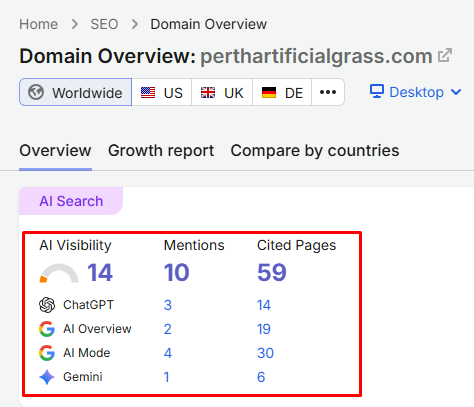Click the desktop monitor icon
The height and width of the screenshot is (407, 474).
tap(377, 91)
